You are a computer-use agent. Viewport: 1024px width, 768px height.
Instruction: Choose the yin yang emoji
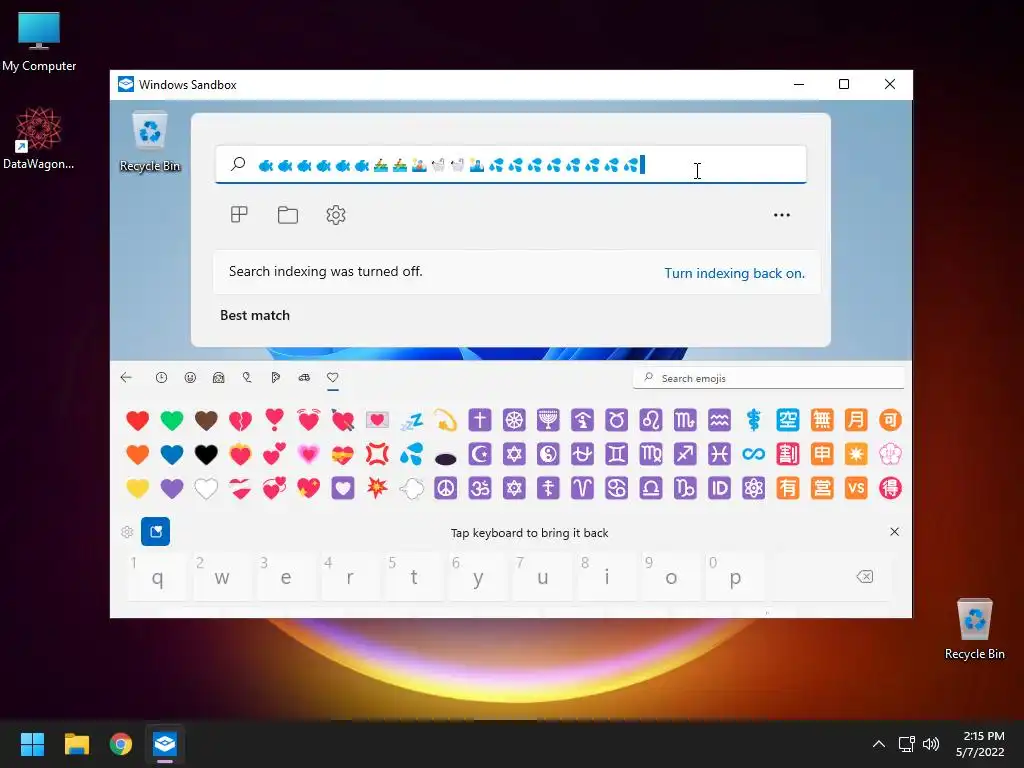tap(548, 455)
